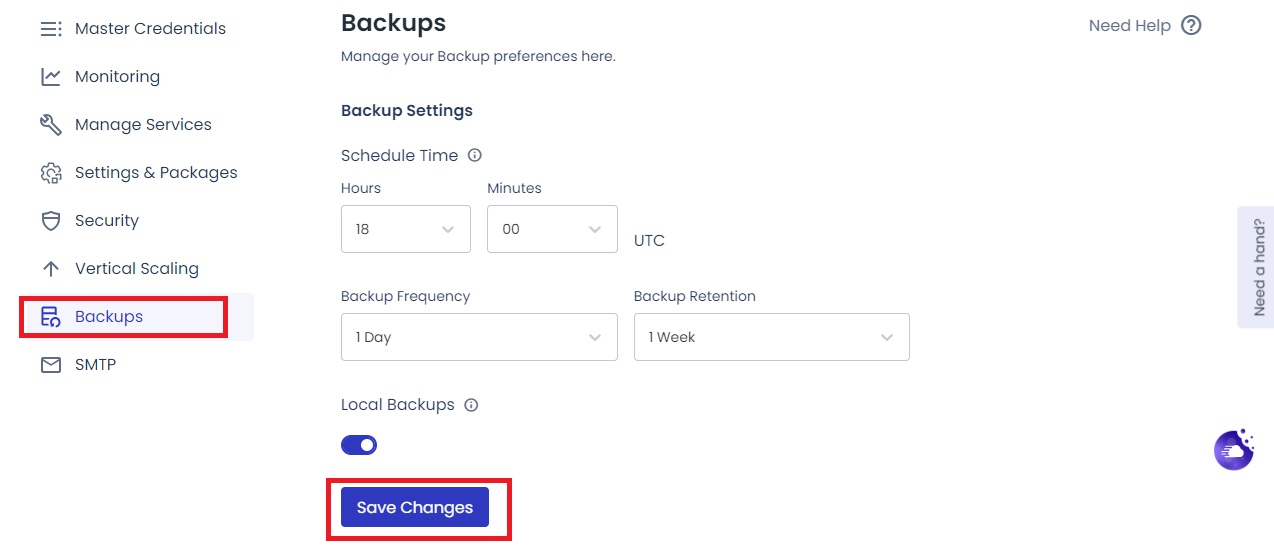Click the Local Backups info icon
The image size is (1274, 560).
pyautogui.click(x=471, y=405)
